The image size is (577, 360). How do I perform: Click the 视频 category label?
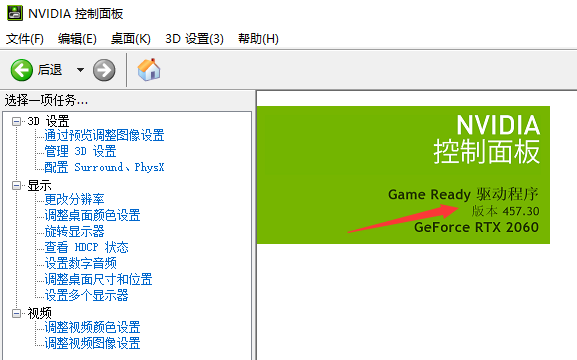39,314
